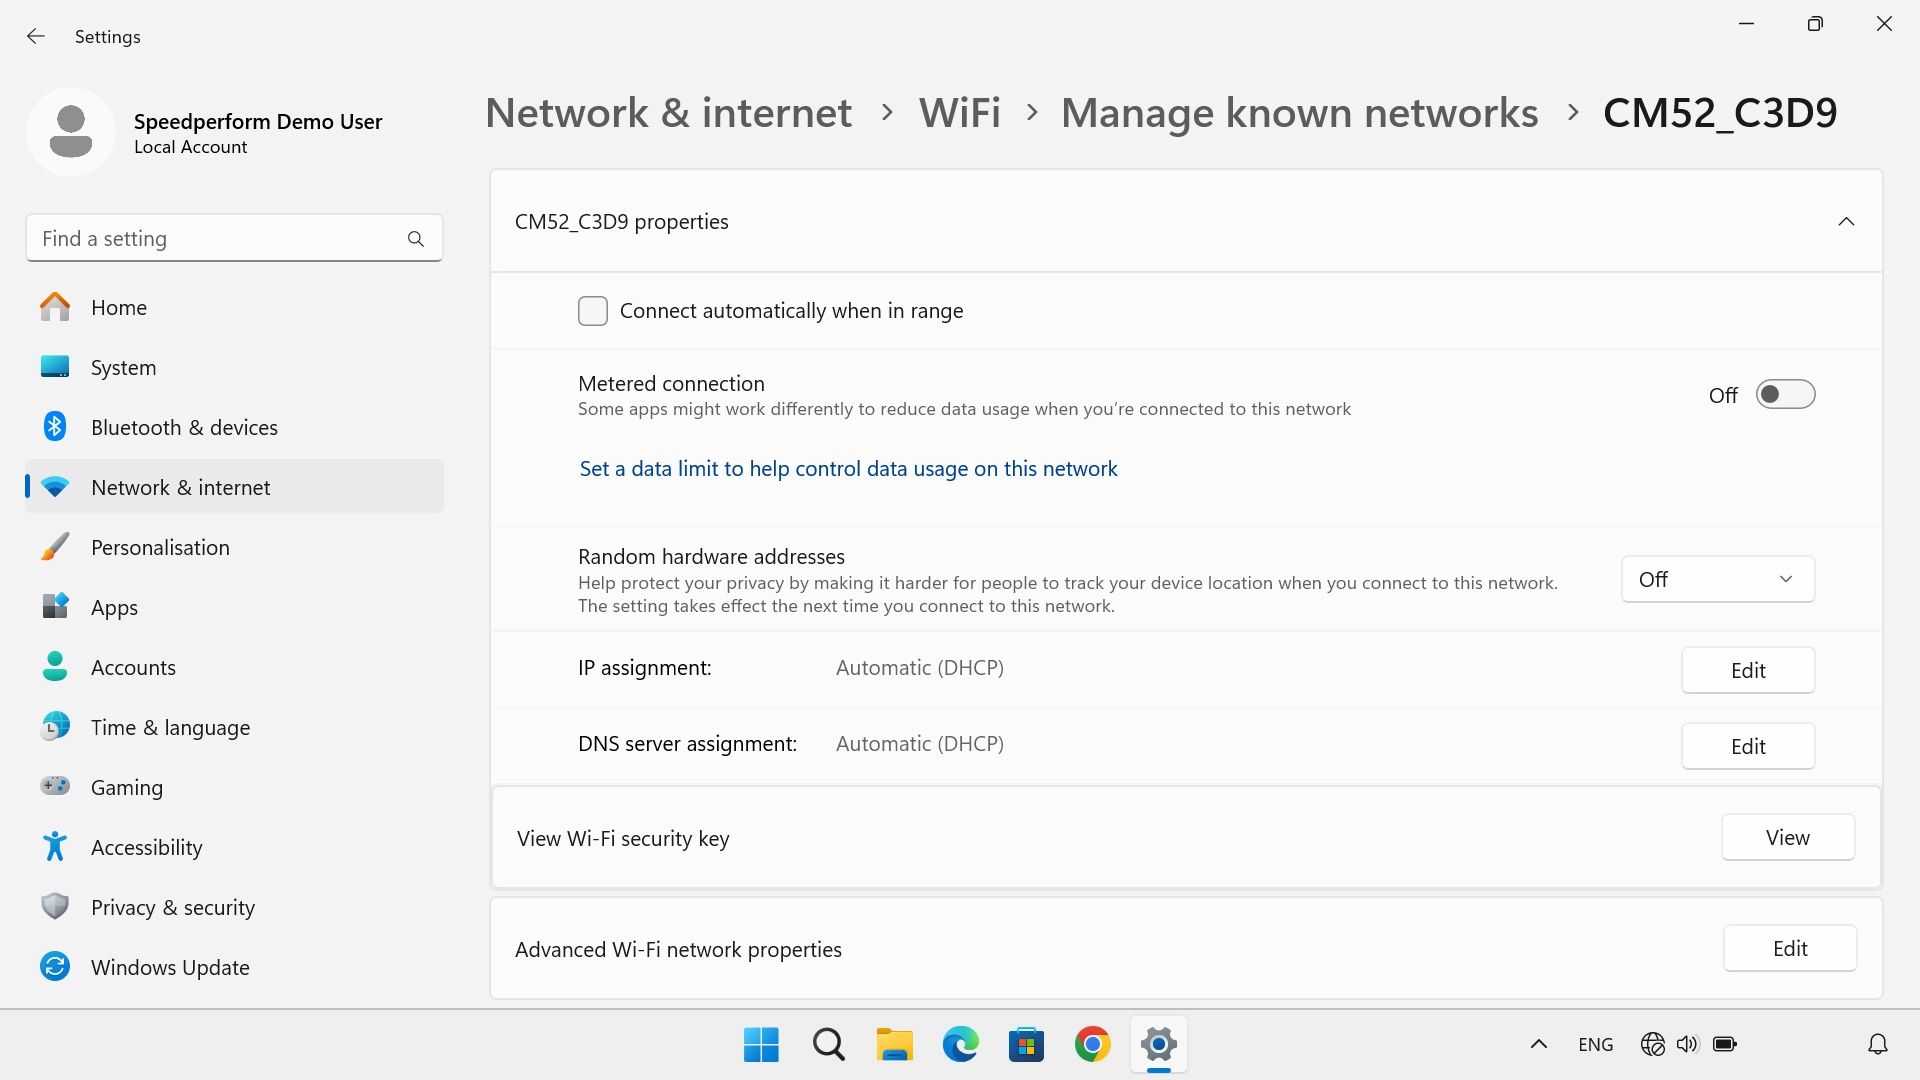The image size is (1920, 1080).
Task: Open the Accessibility settings page
Action: [146, 848]
